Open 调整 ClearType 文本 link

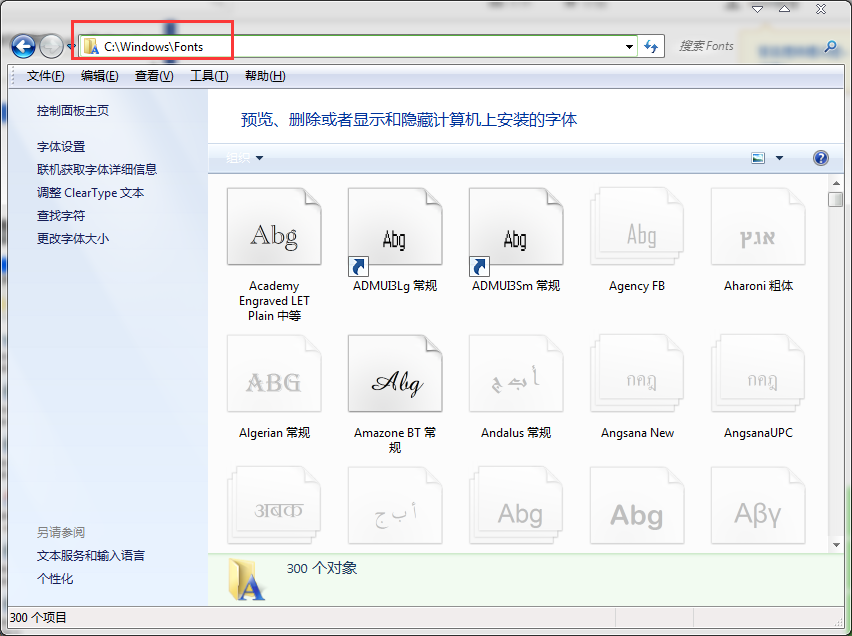[x=90, y=193]
